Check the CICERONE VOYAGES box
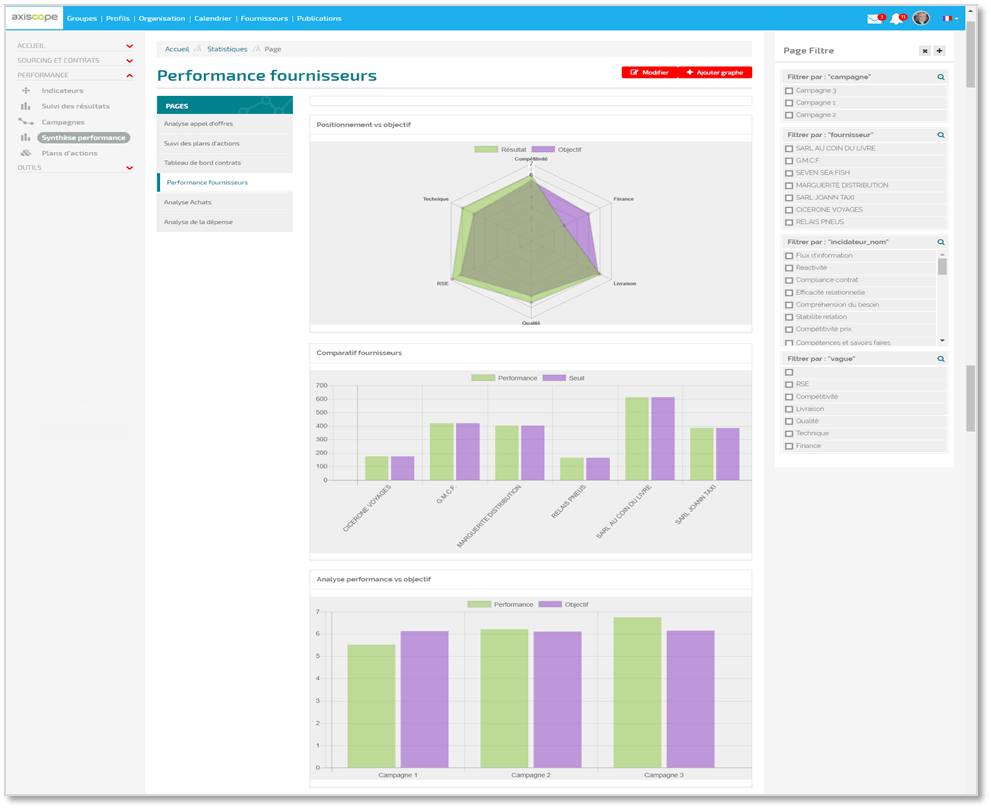Screen dimensions: 991x809 [789, 210]
